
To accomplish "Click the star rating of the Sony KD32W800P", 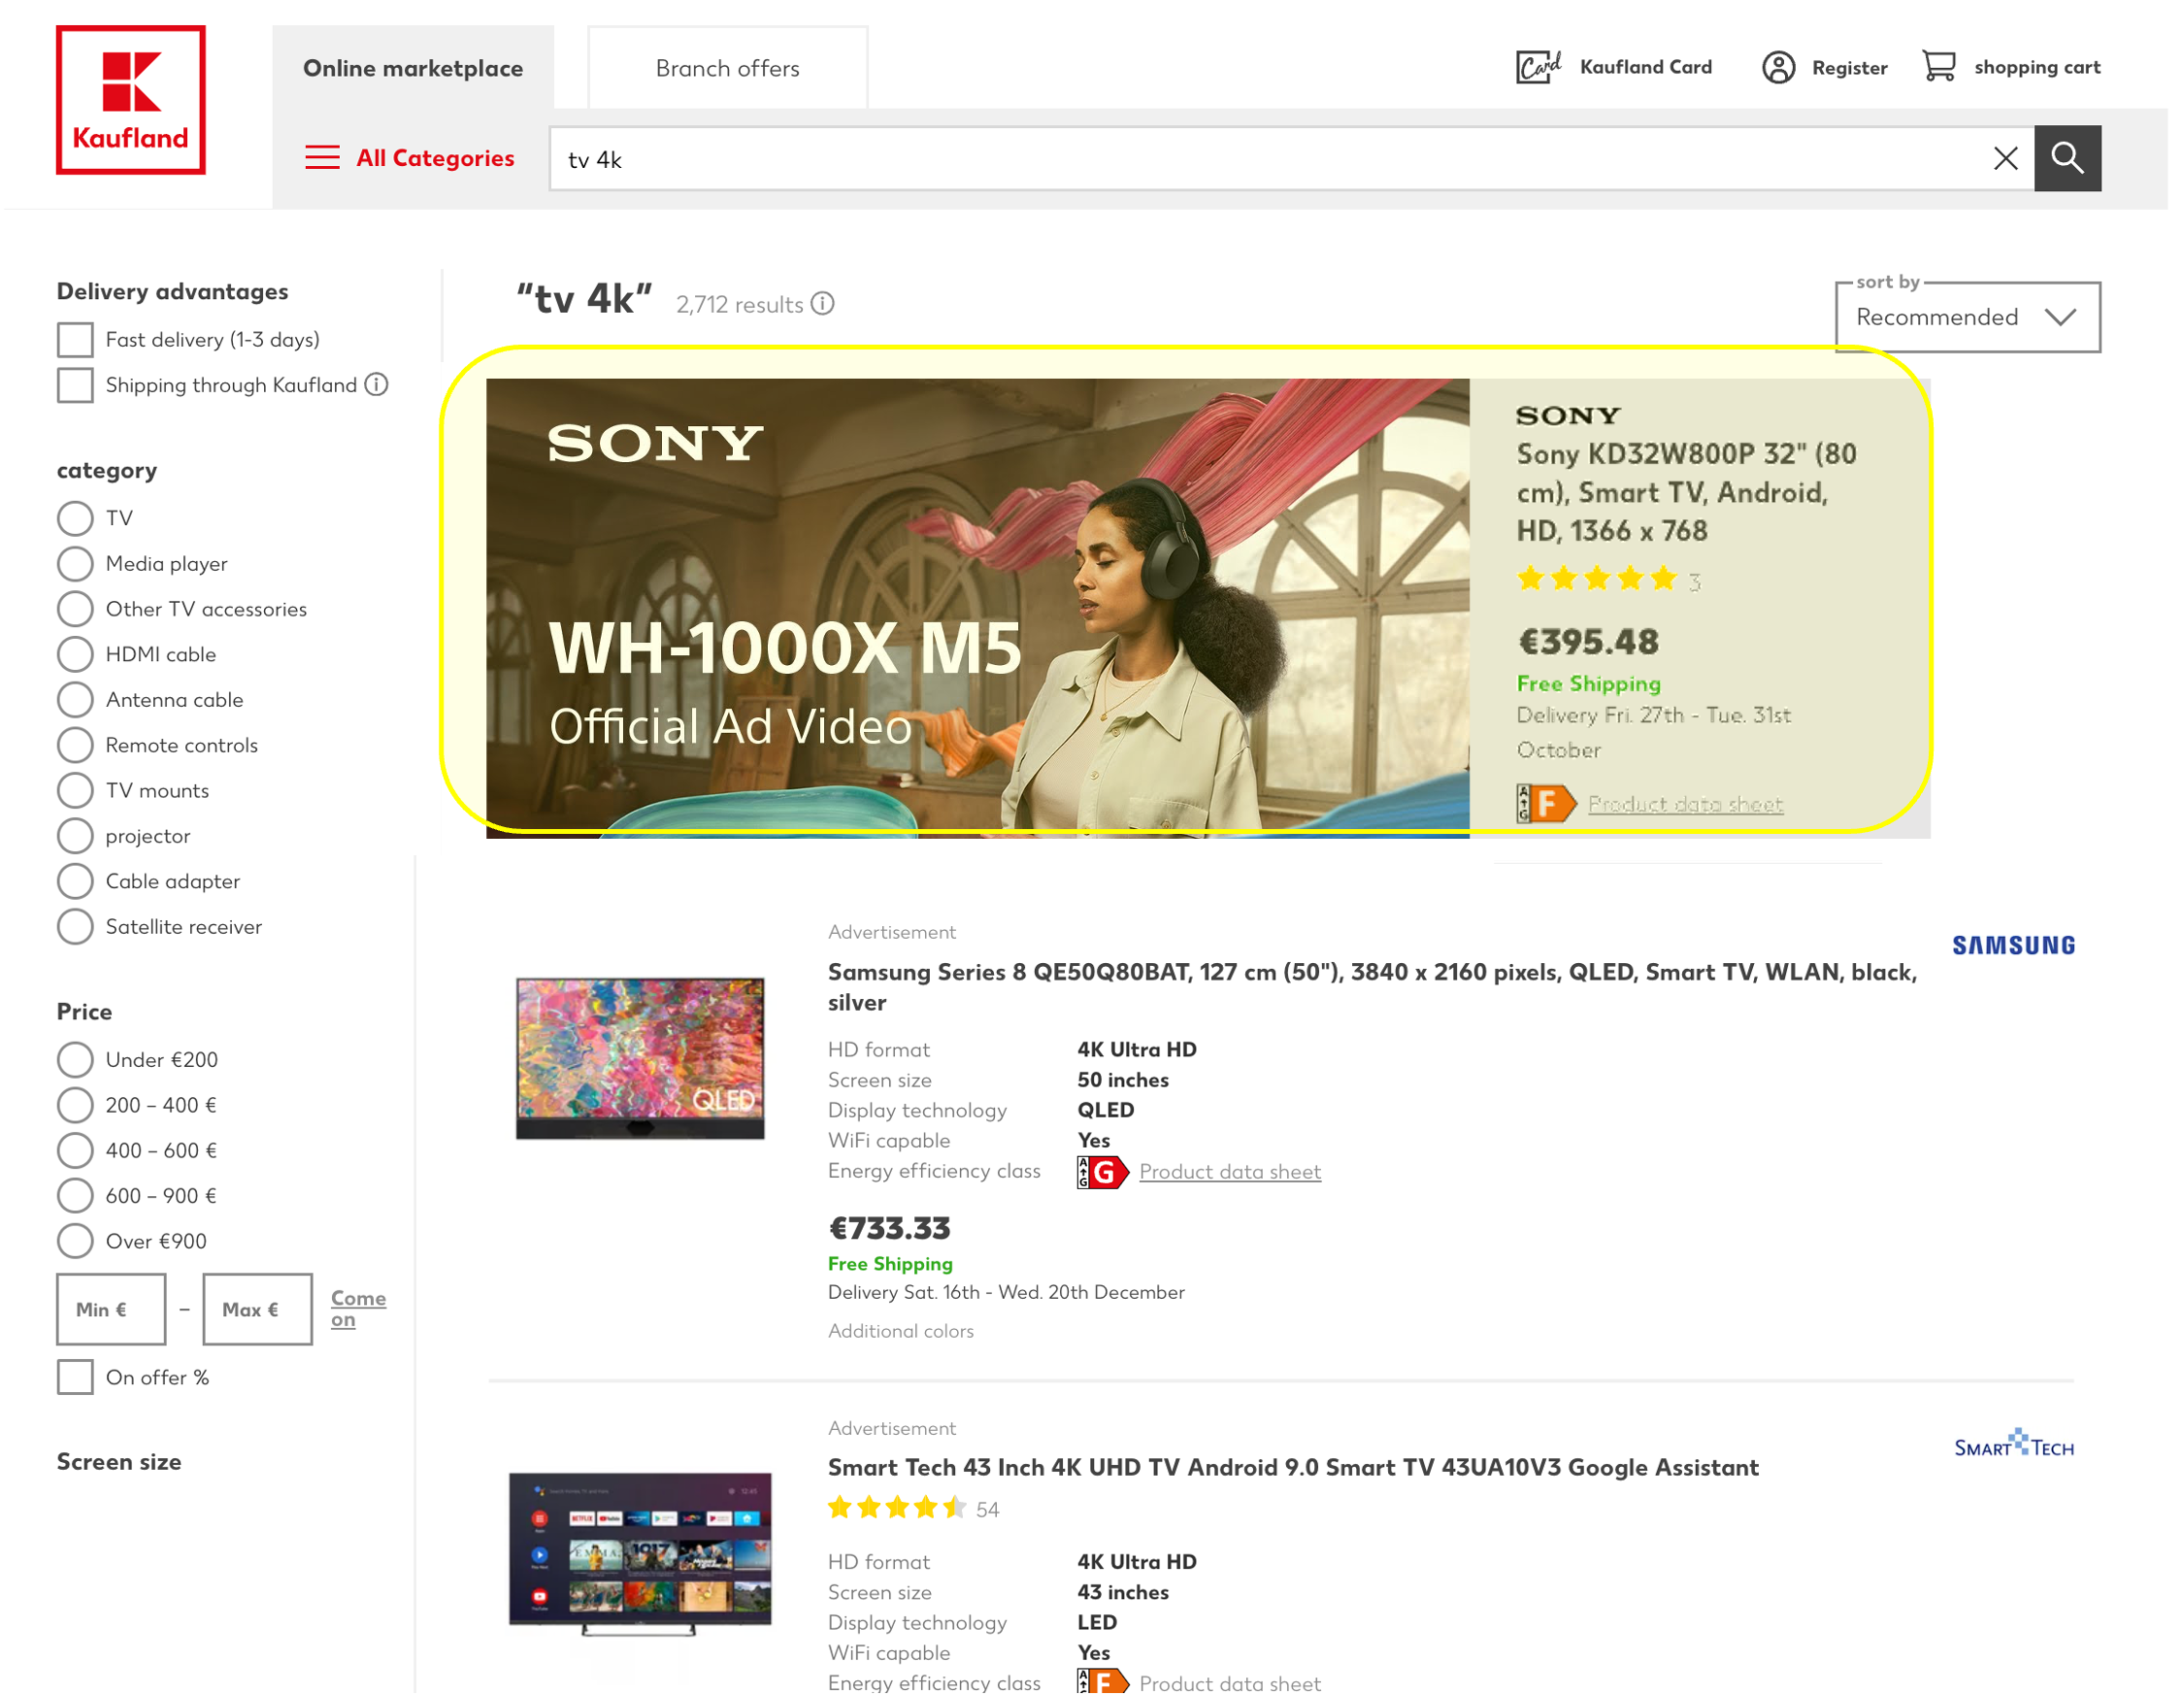I will [1598, 579].
